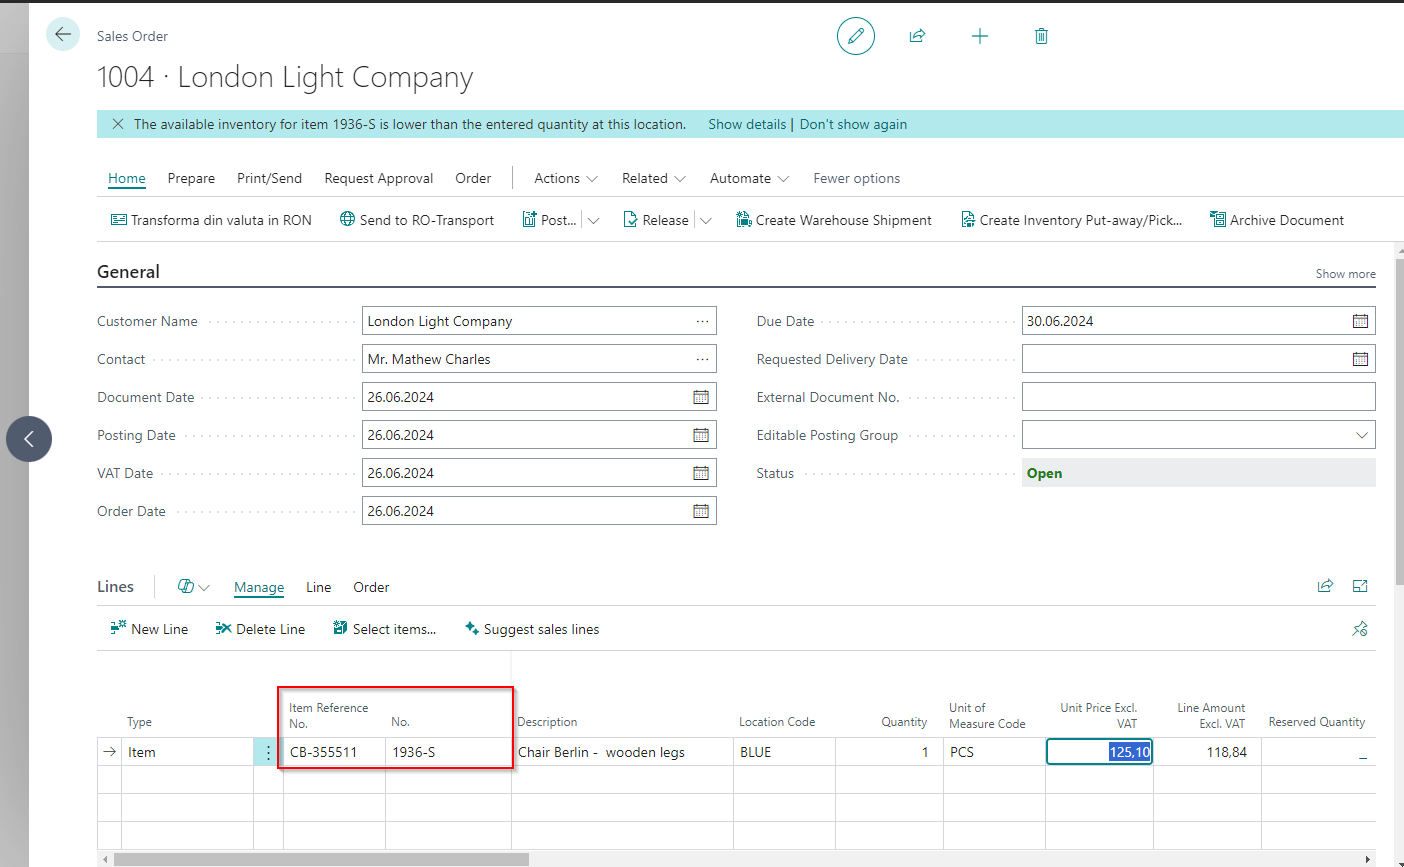Viewport: 1404px width, 867px height.
Task: Open Contact lookup ellipsis
Action: pos(703,359)
